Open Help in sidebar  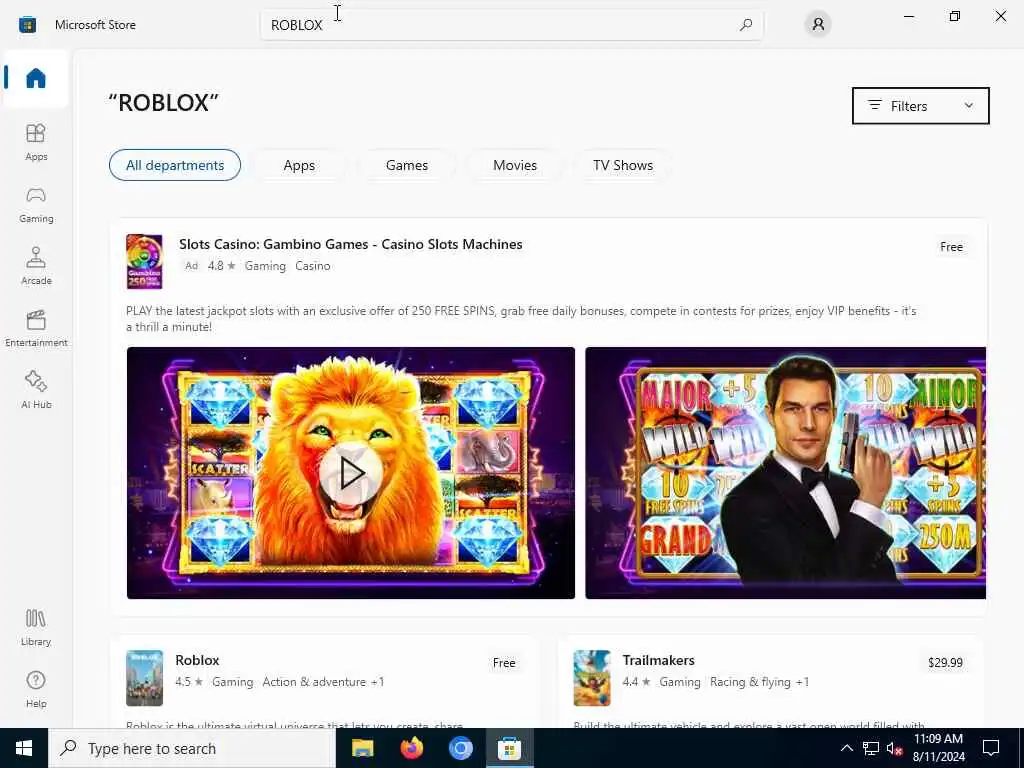click(36, 689)
